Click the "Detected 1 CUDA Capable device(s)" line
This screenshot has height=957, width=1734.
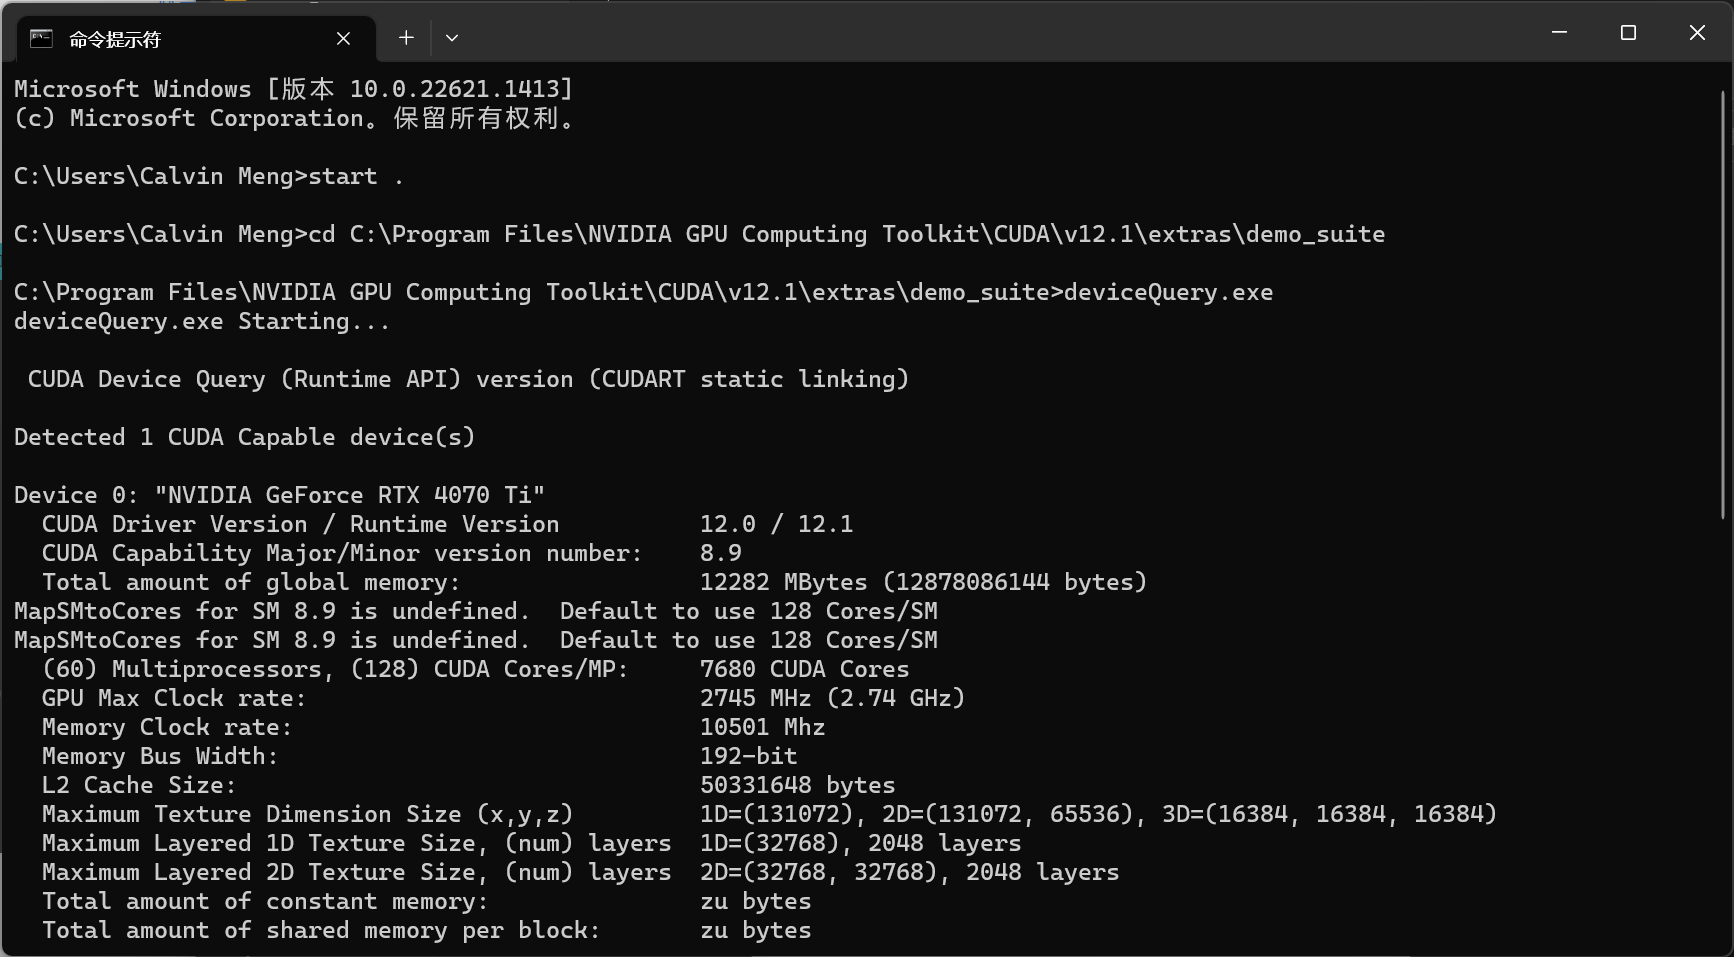point(244,437)
